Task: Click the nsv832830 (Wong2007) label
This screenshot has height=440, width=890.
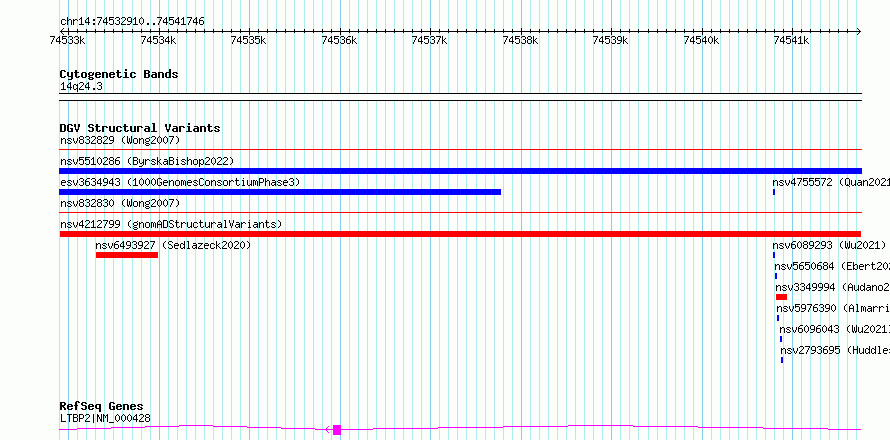Action: [120, 203]
